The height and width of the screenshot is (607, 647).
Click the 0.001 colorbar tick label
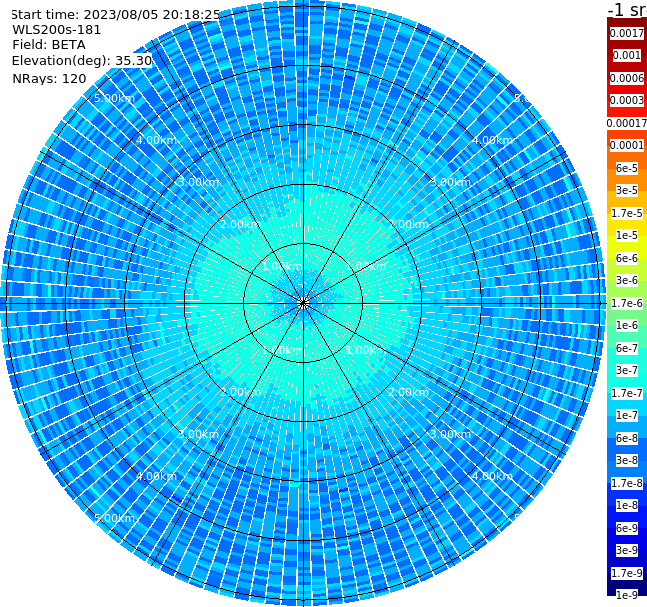point(627,56)
